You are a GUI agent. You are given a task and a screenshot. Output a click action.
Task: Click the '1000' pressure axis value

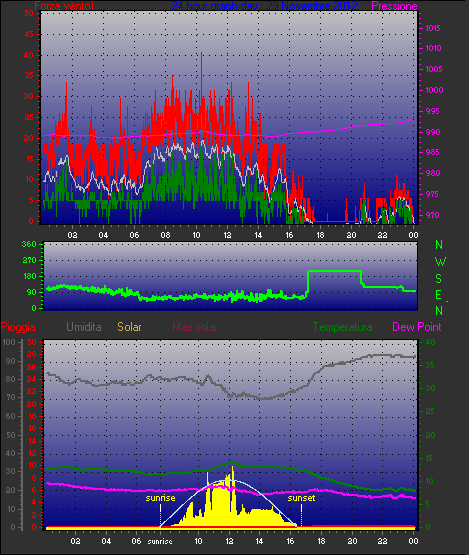click(x=434, y=90)
